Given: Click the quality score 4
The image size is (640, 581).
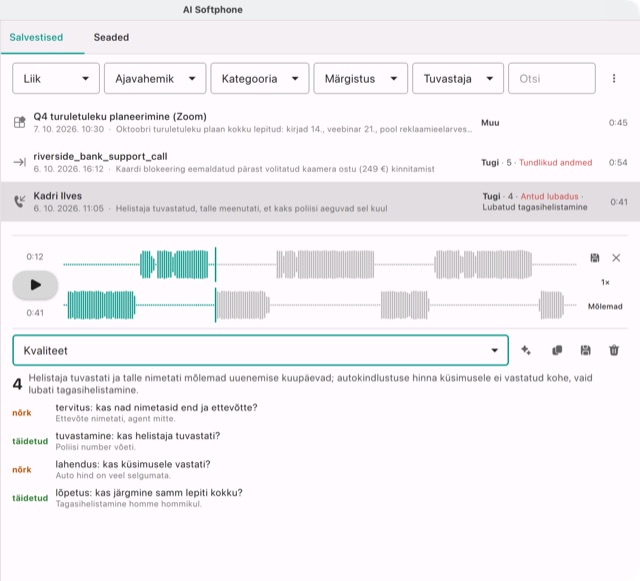Looking at the screenshot, I should coord(17,384).
